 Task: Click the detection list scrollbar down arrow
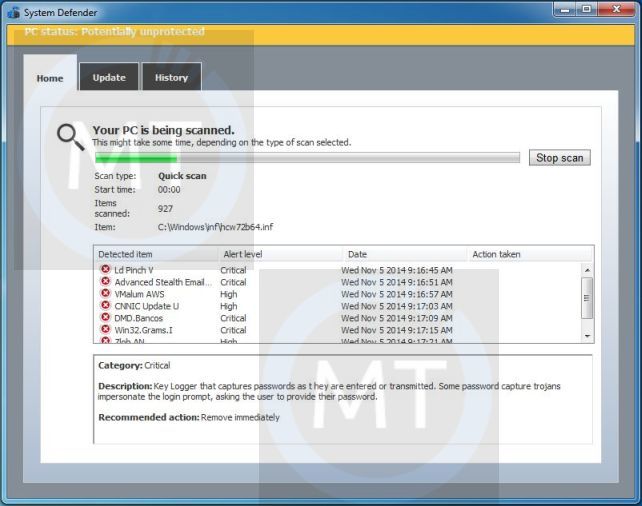(587, 336)
